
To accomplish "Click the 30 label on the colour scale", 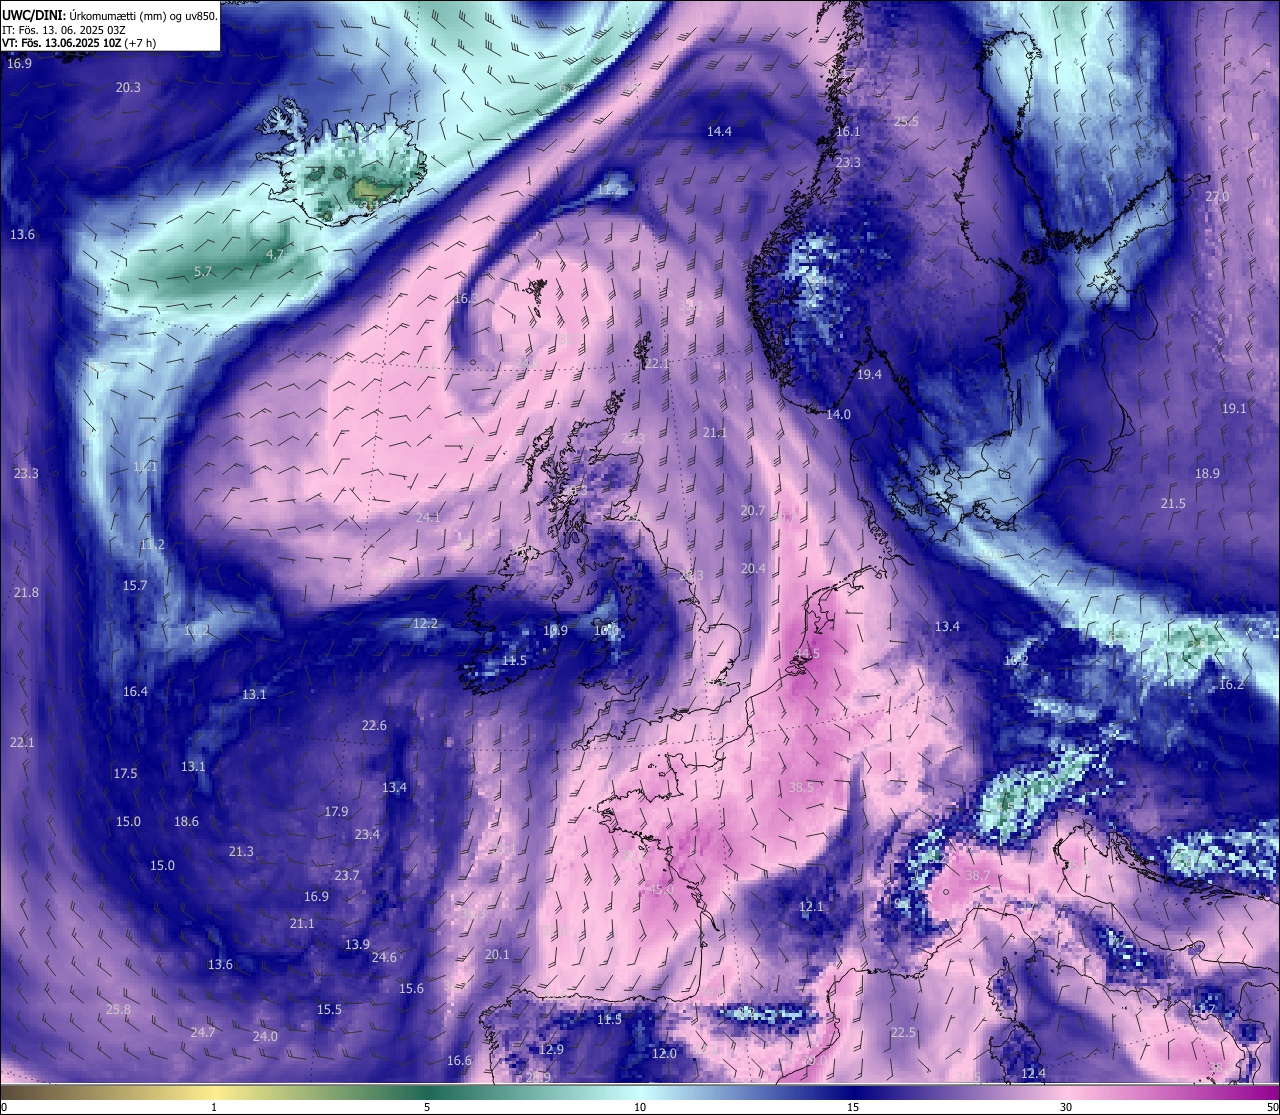I will [1066, 1107].
